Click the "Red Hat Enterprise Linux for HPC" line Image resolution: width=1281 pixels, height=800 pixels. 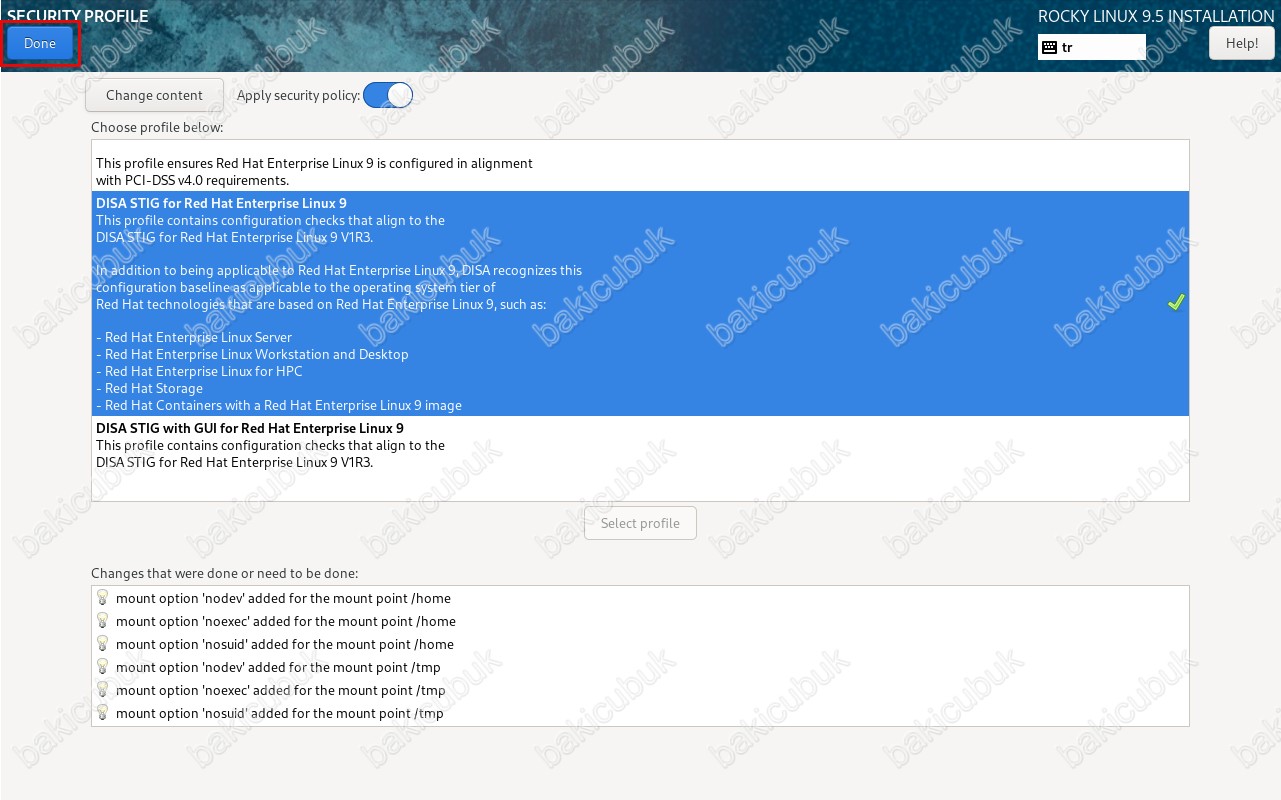point(199,372)
